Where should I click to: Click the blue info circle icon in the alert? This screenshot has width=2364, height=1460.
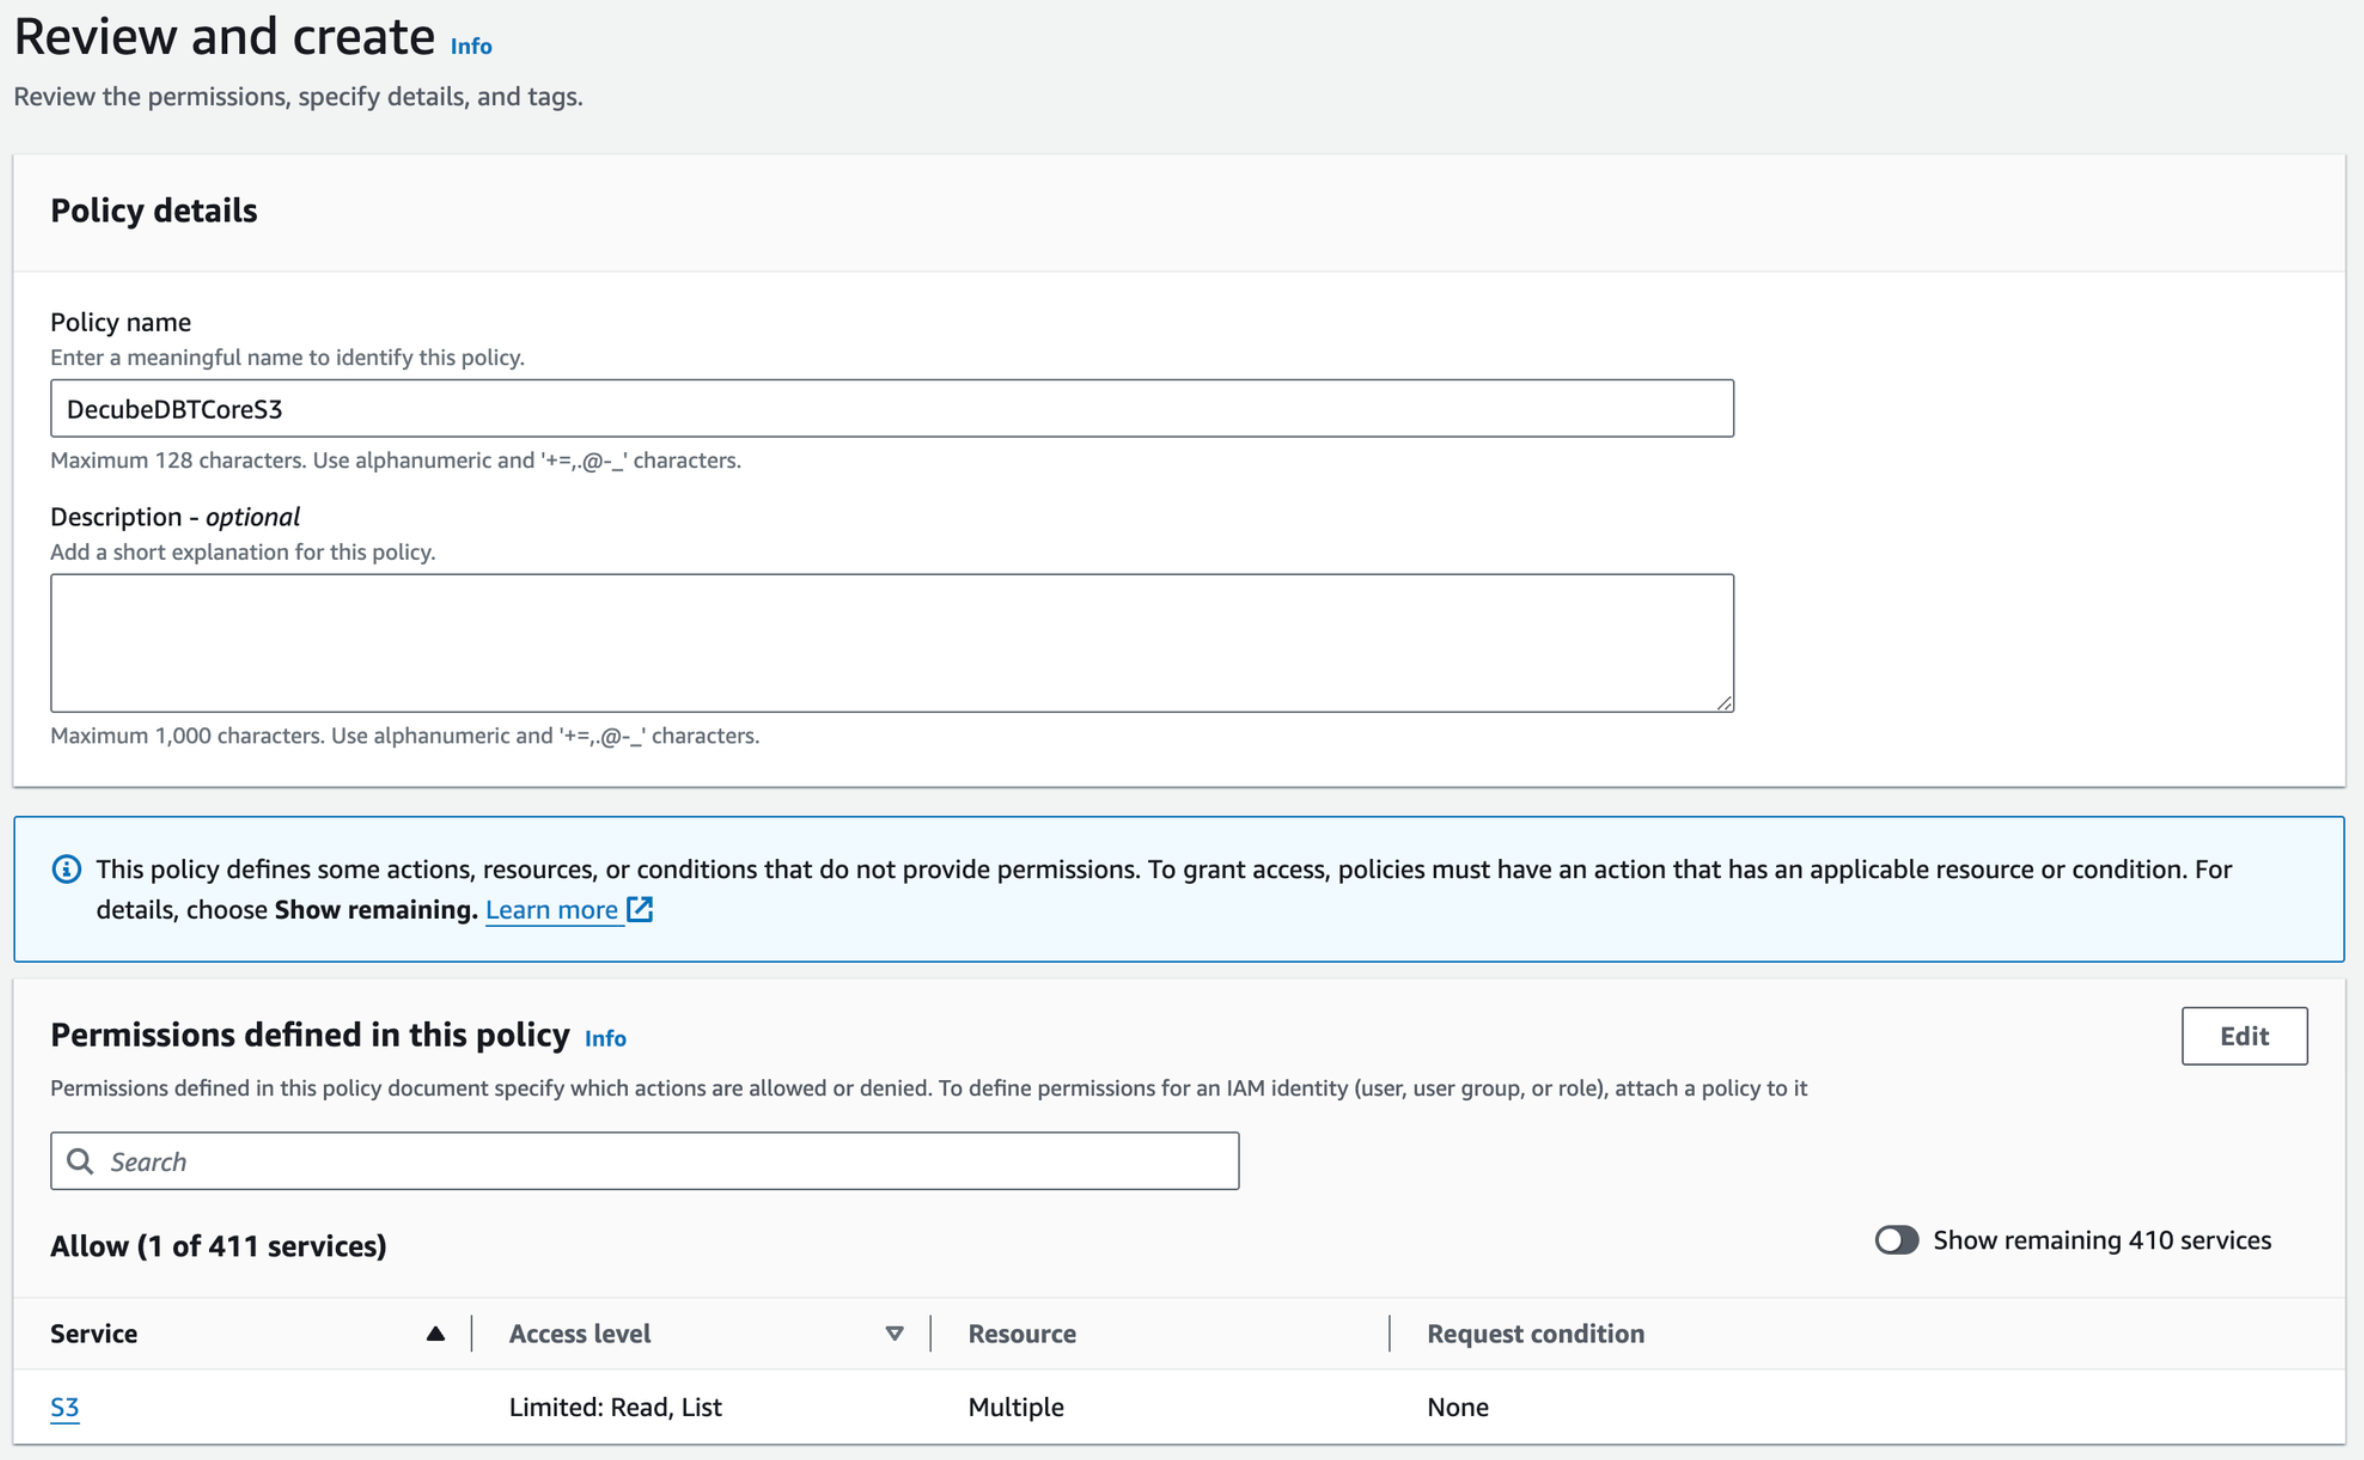coord(66,869)
